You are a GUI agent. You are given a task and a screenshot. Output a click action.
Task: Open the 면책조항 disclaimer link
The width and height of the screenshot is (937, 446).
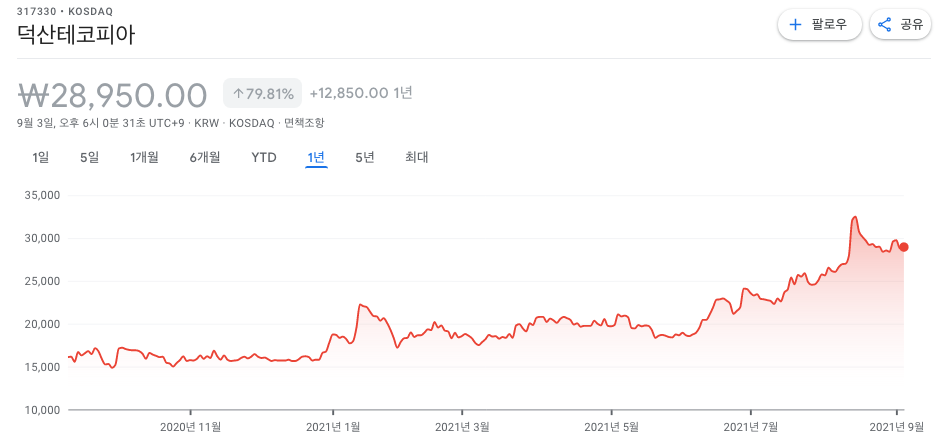click(x=304, y=123)
